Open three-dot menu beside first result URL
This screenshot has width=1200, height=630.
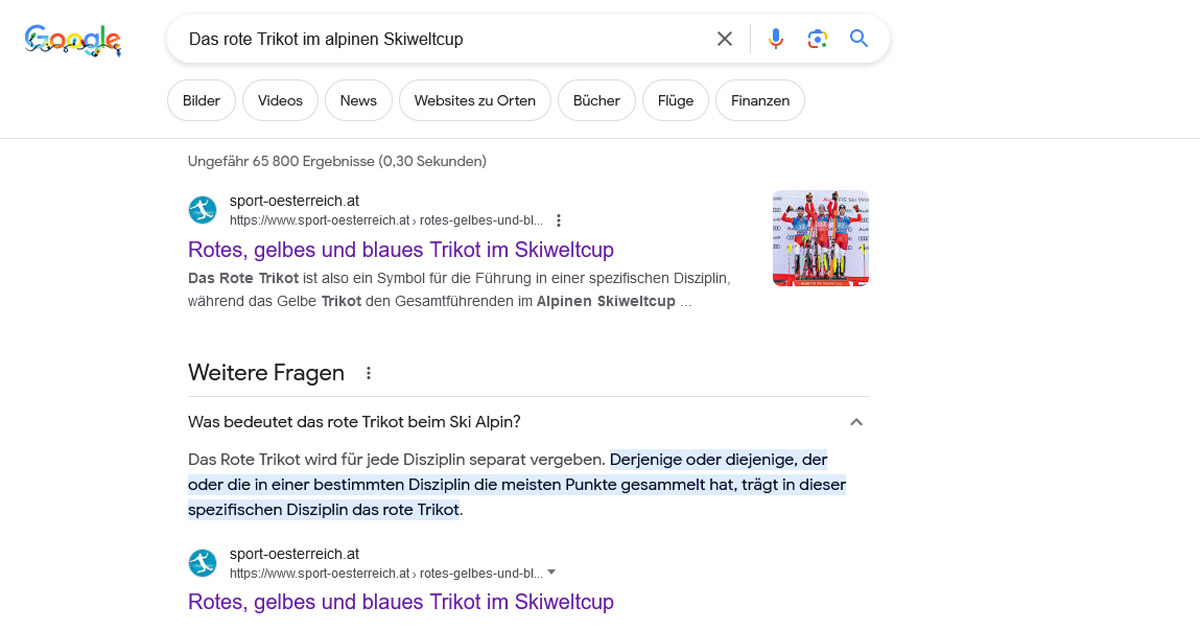click(559, 220)
